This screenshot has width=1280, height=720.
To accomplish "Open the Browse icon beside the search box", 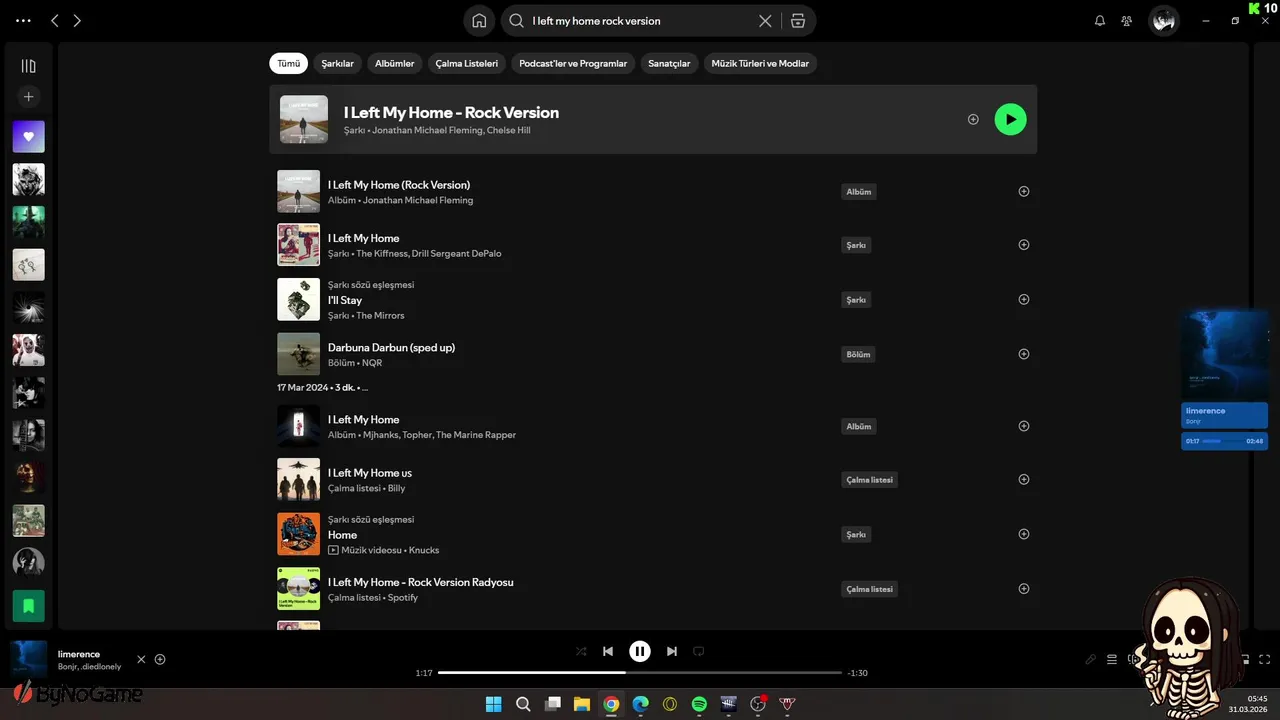I will pyautogui.click(x=797, y=21).
